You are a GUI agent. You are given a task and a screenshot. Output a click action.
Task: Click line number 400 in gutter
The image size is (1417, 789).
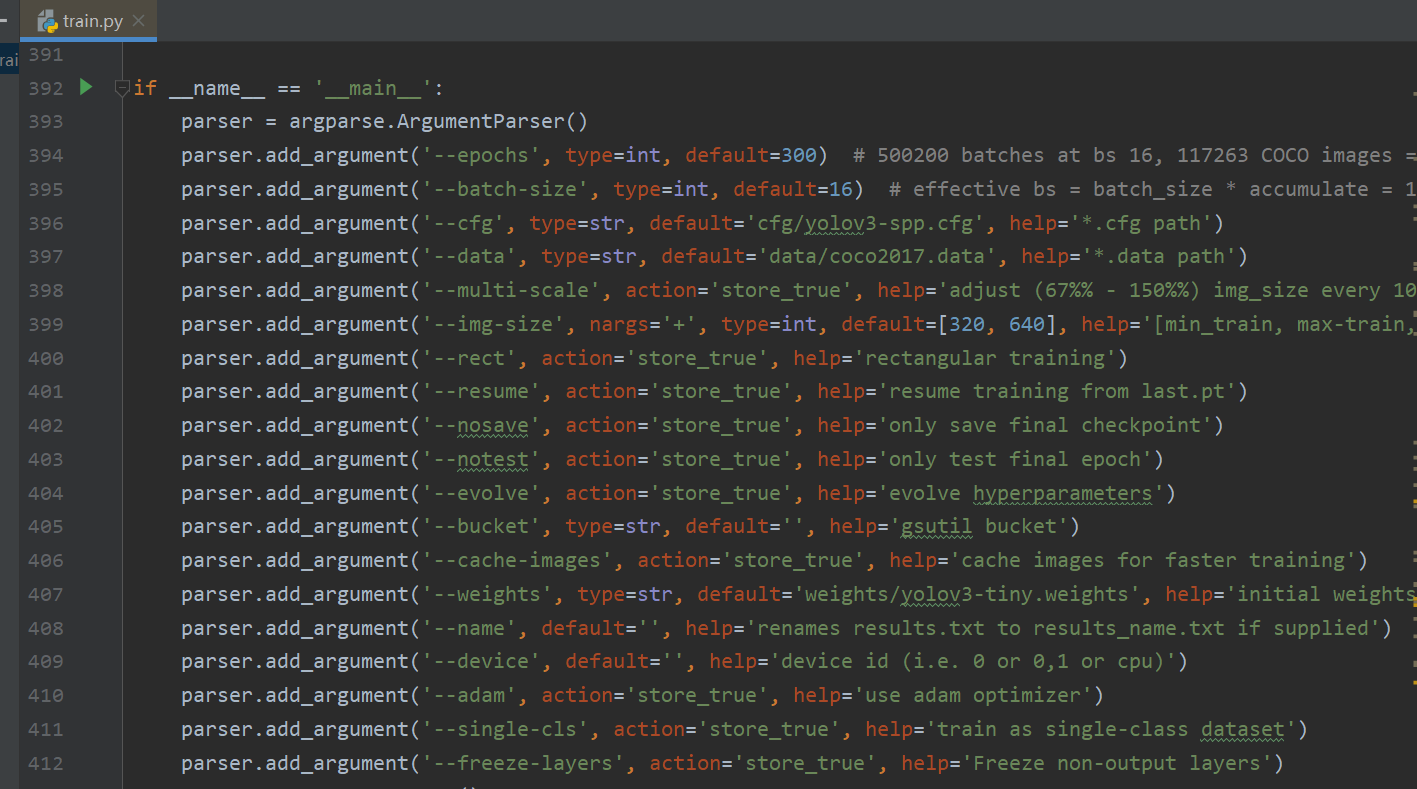click(x=45, y=358)
